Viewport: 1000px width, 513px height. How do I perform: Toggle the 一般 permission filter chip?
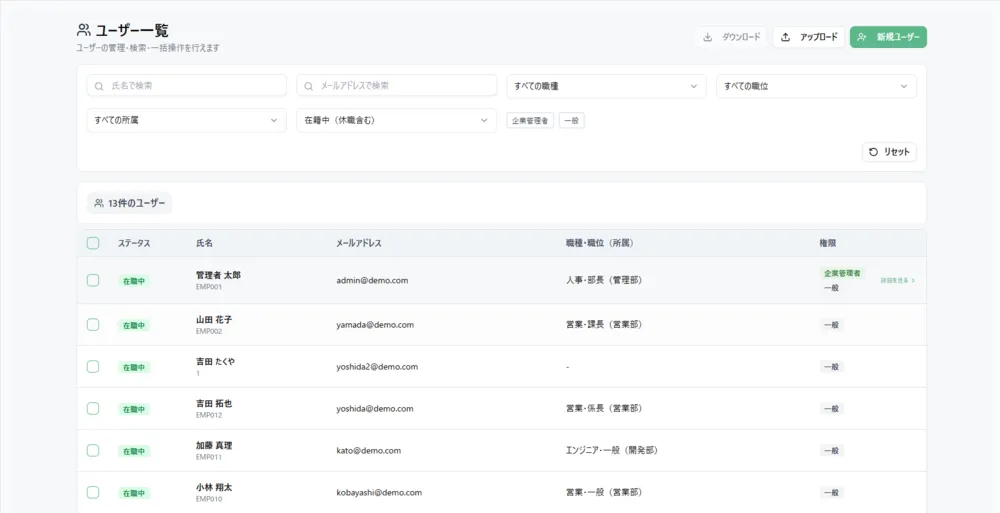click(x=571, y=120)
